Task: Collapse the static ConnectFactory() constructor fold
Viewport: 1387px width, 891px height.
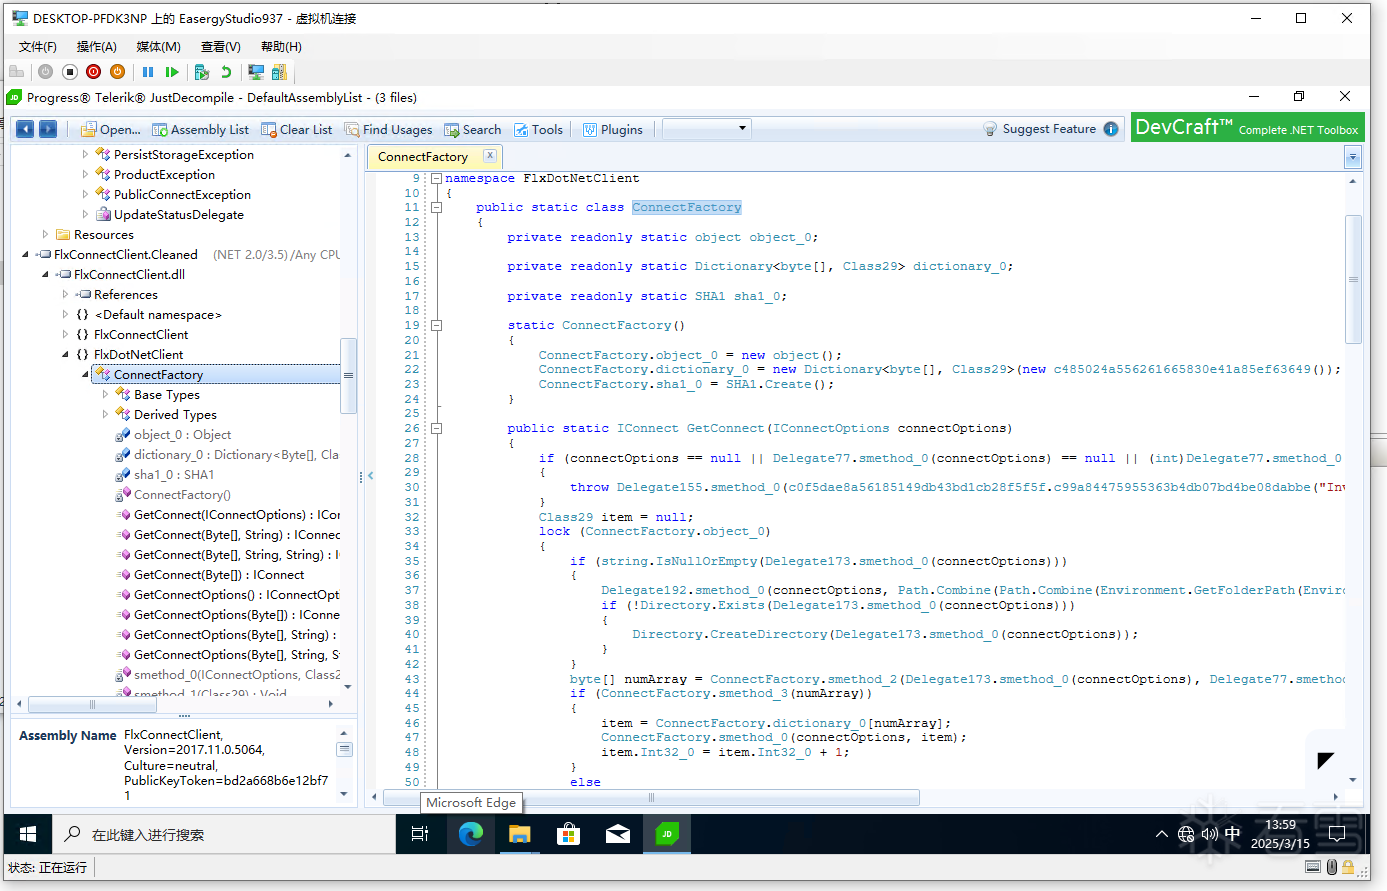Action: point(437,325)
